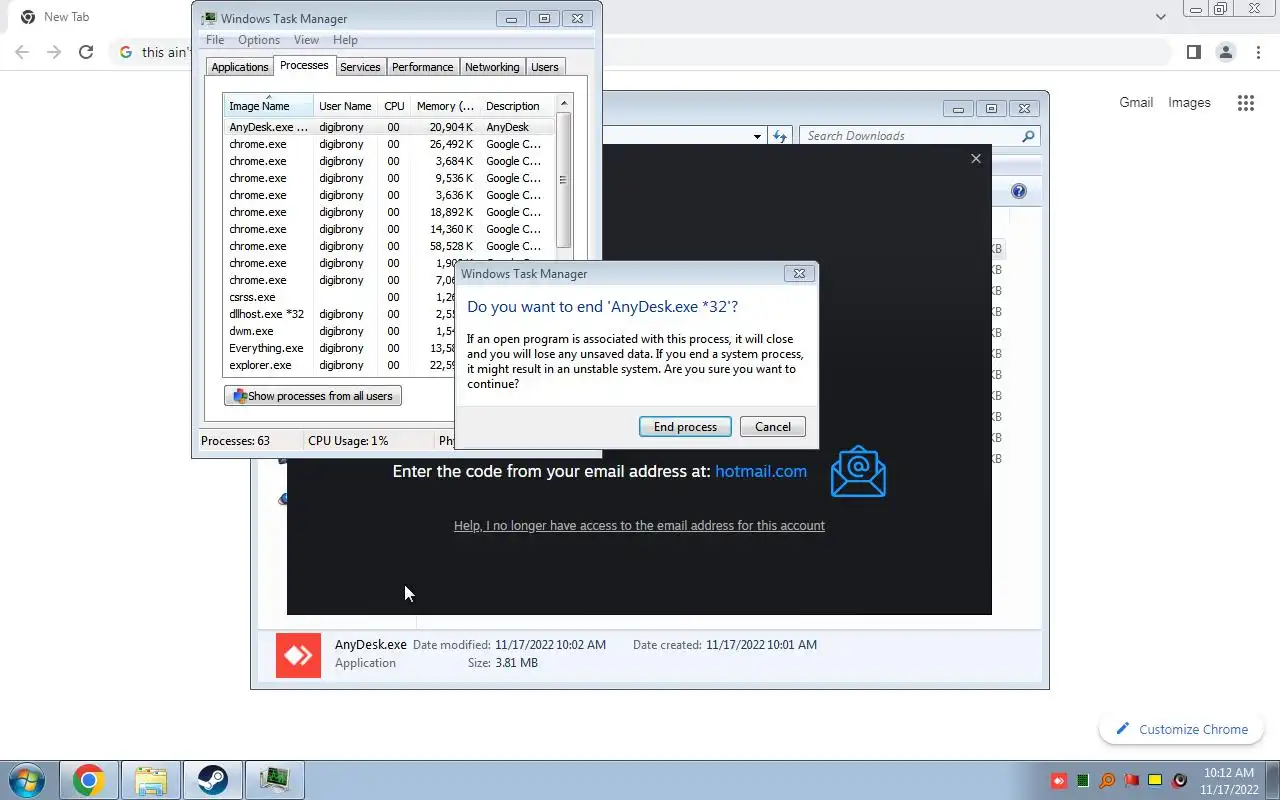Click process list scrollbar up arrow
This screenshot has width=1280, height=800.
[564, 104]
